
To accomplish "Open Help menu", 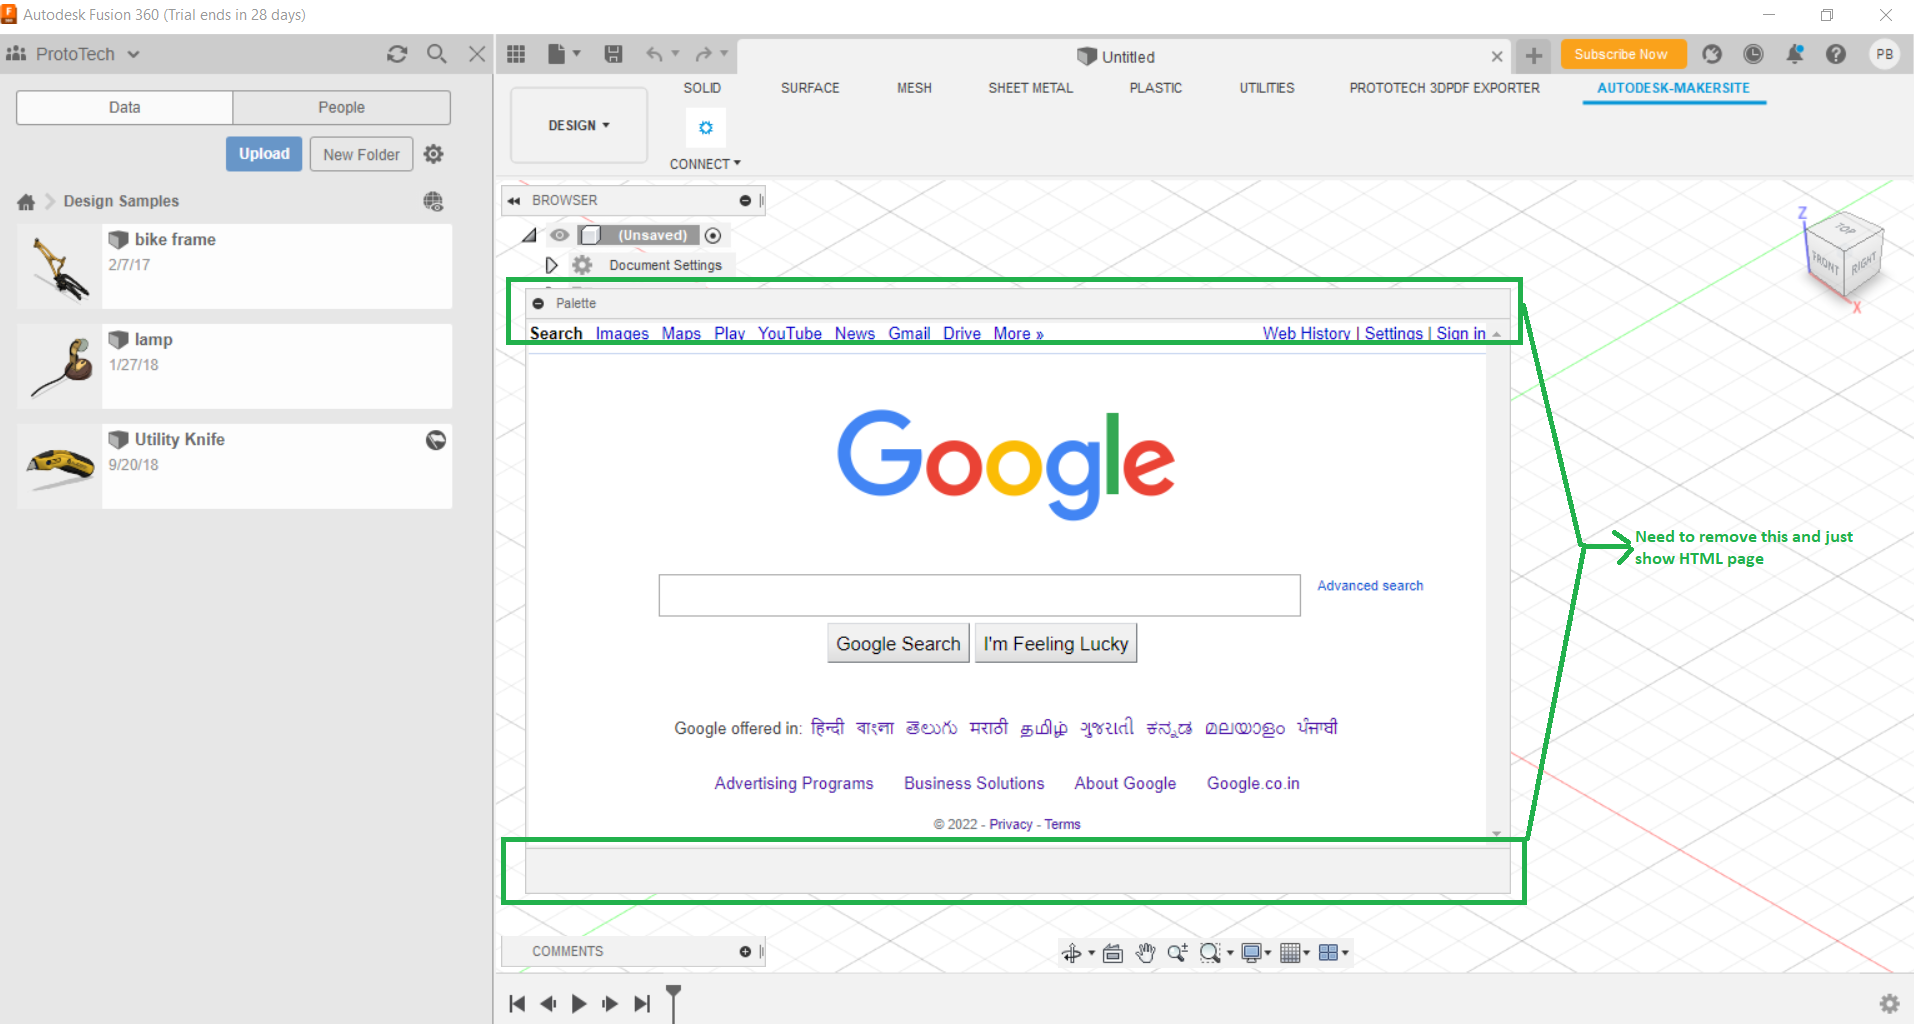I will click(x=1836, y=54).
